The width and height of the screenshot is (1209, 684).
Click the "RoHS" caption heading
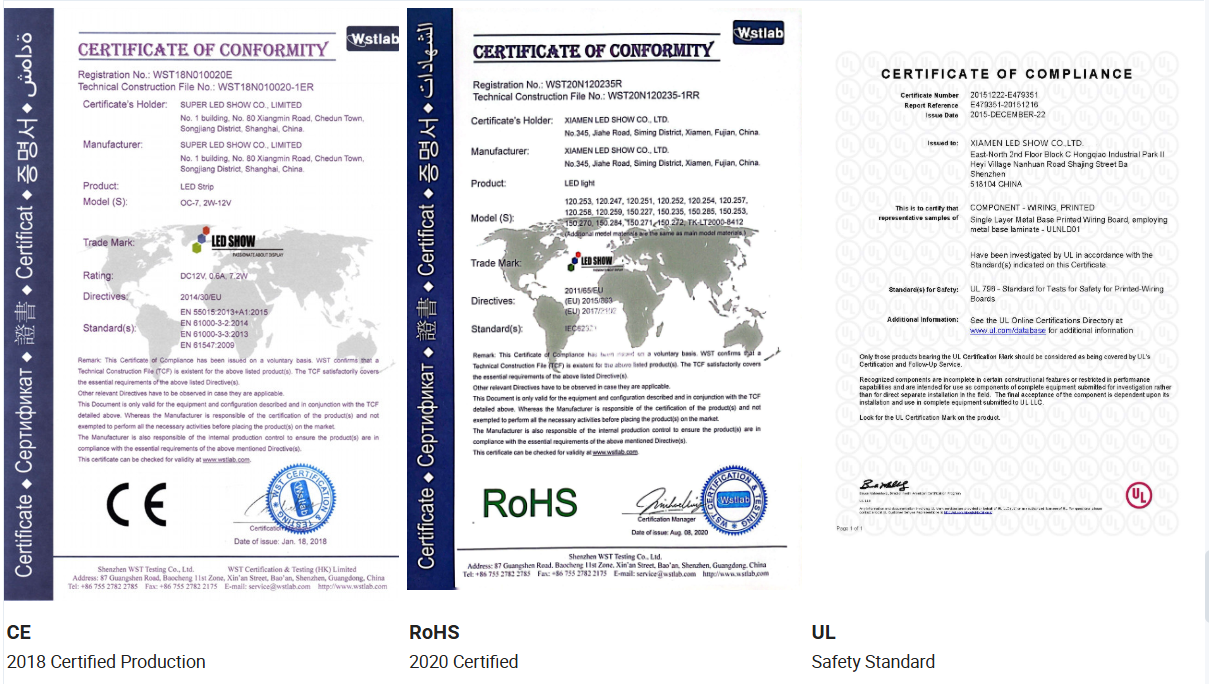pos(434,632)
